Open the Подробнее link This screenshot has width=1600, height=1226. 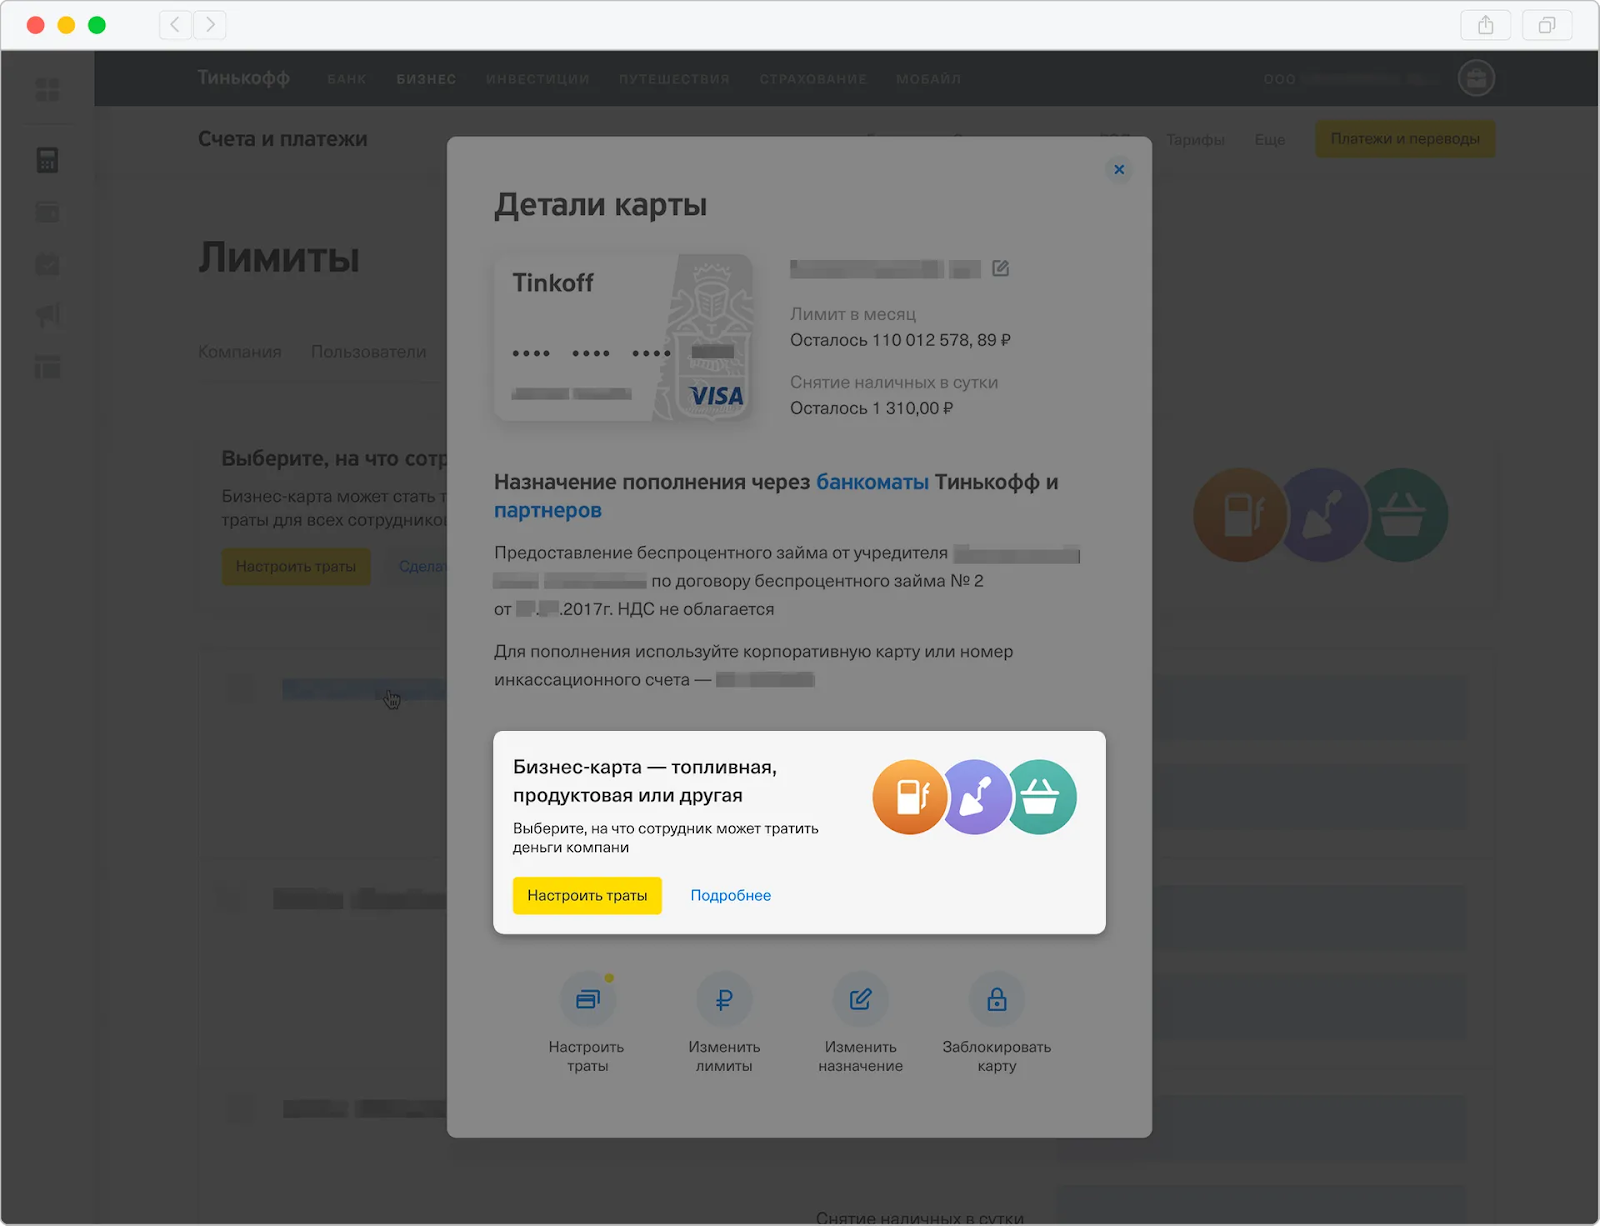(x=730, y=895)
